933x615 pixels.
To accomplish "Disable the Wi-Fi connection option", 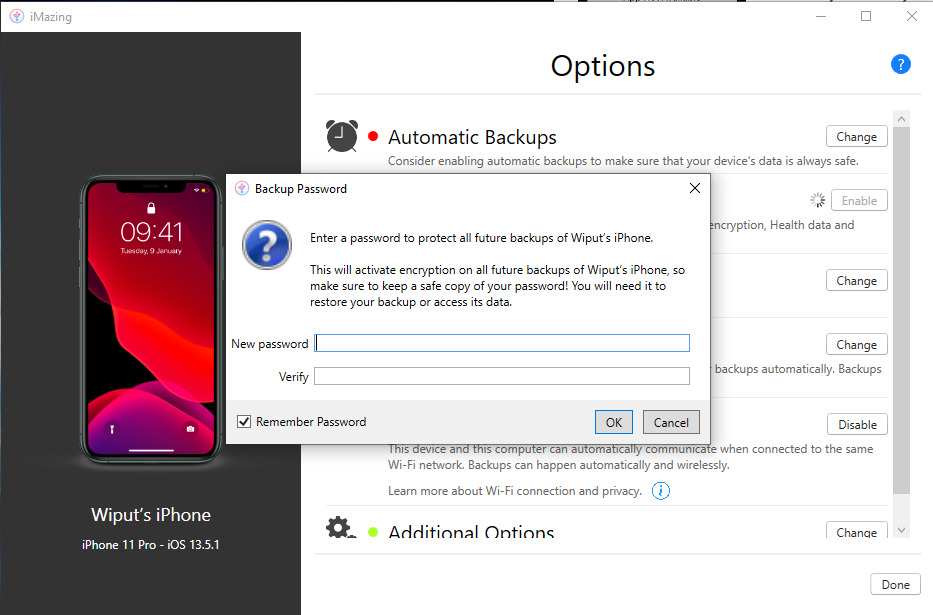I will click(x=857, y=425).
